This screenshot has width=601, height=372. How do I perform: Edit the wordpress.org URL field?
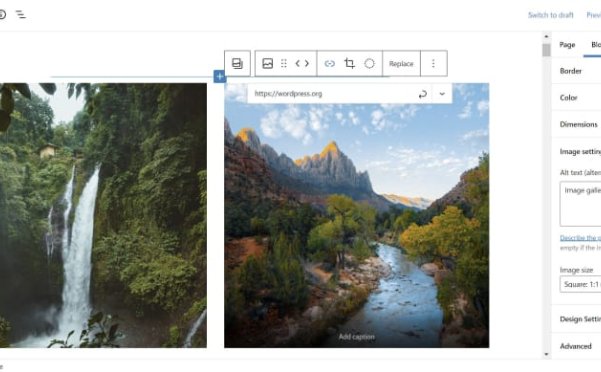332,94
